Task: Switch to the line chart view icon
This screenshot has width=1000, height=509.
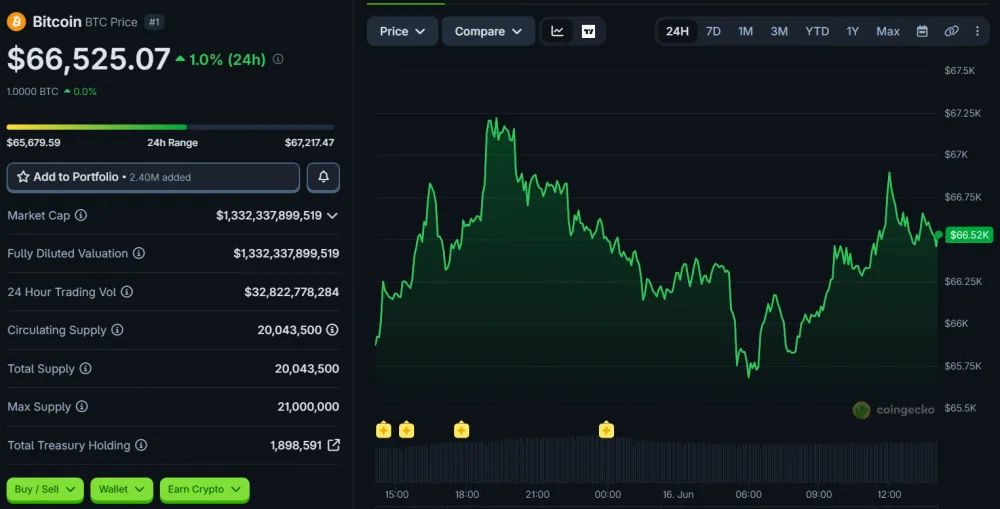Action: click(557, 31)
